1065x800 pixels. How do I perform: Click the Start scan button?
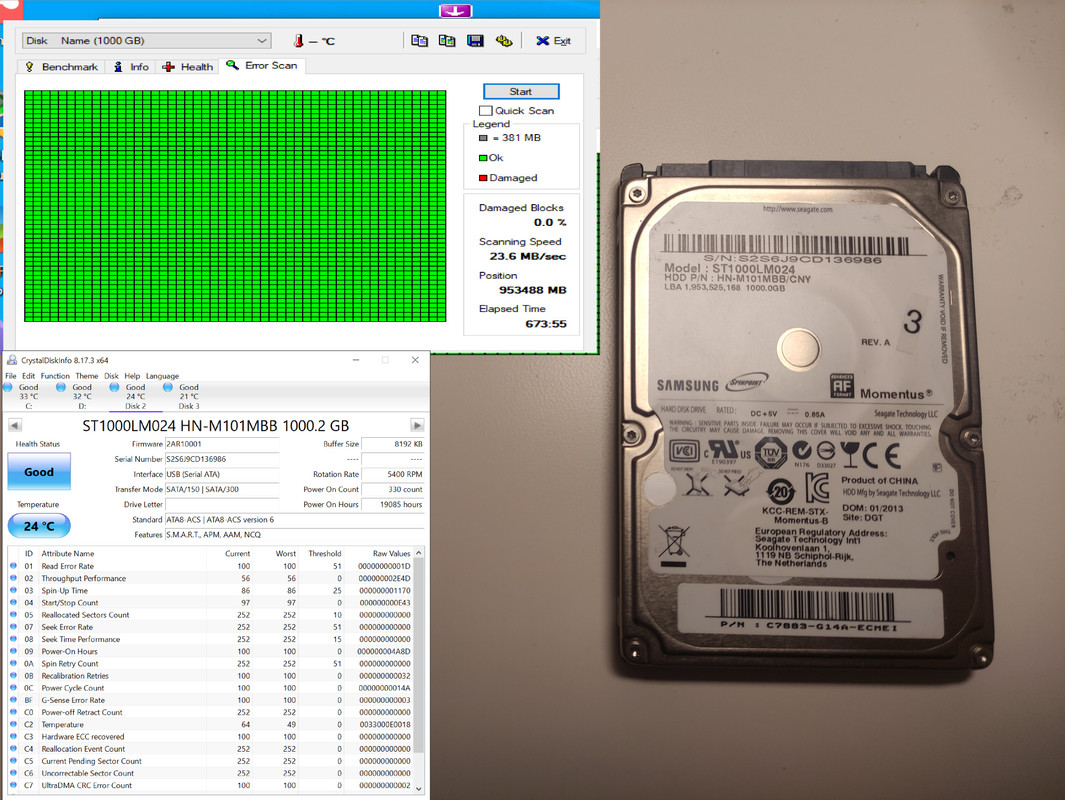tap(521, 91)
